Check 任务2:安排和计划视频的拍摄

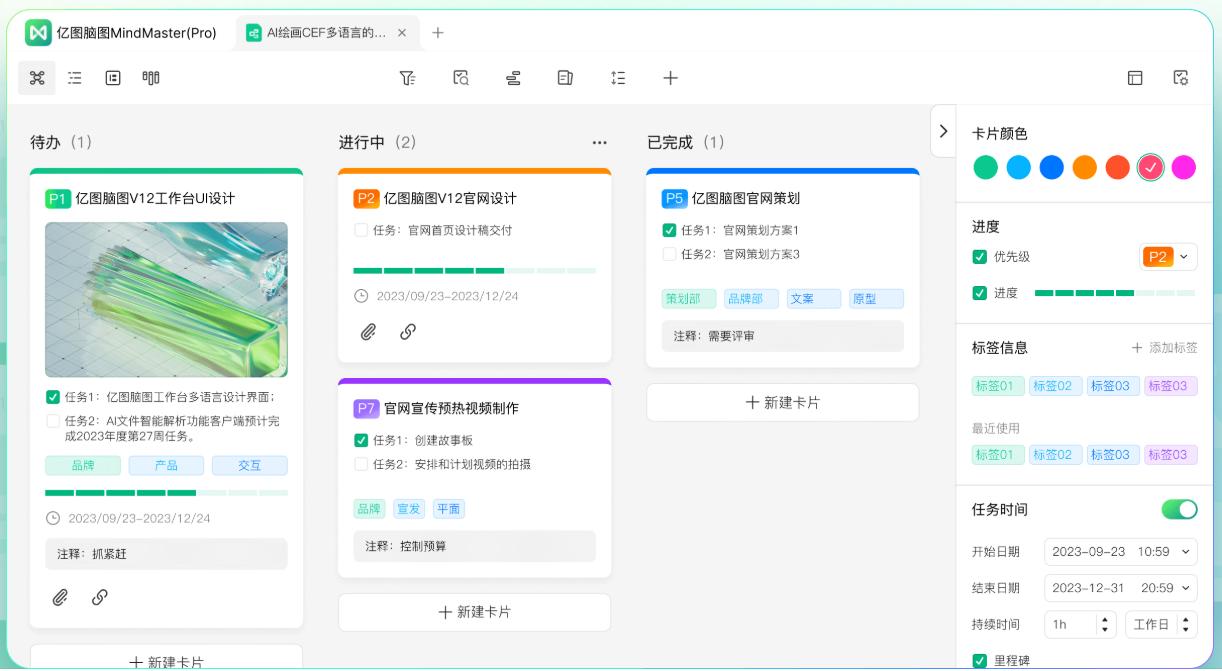tap(361, 464)
